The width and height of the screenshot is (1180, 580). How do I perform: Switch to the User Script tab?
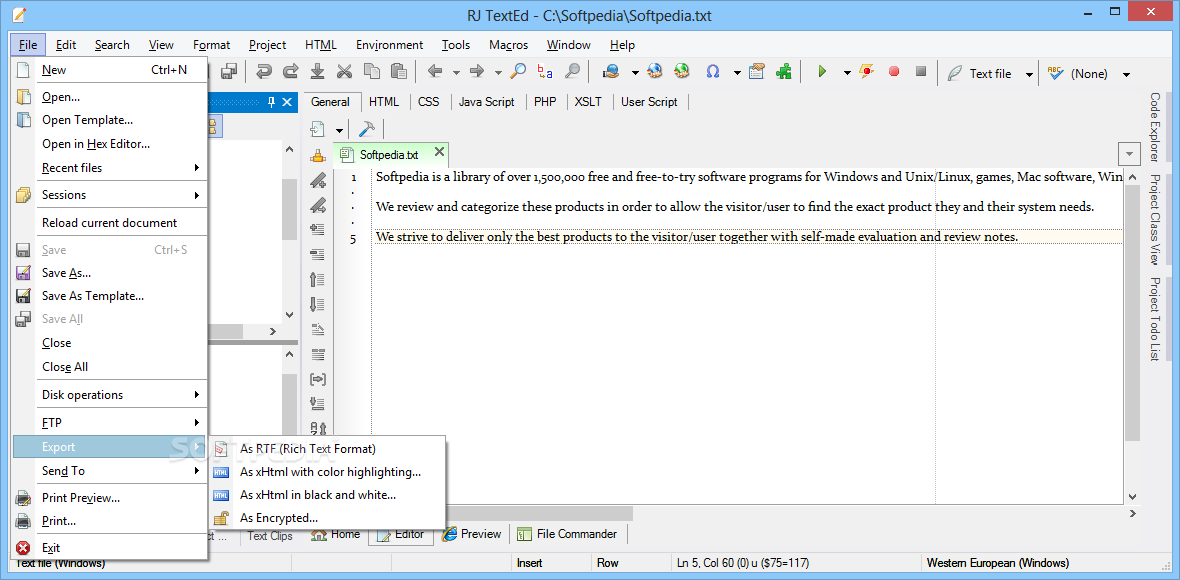(x=649, y=102)
